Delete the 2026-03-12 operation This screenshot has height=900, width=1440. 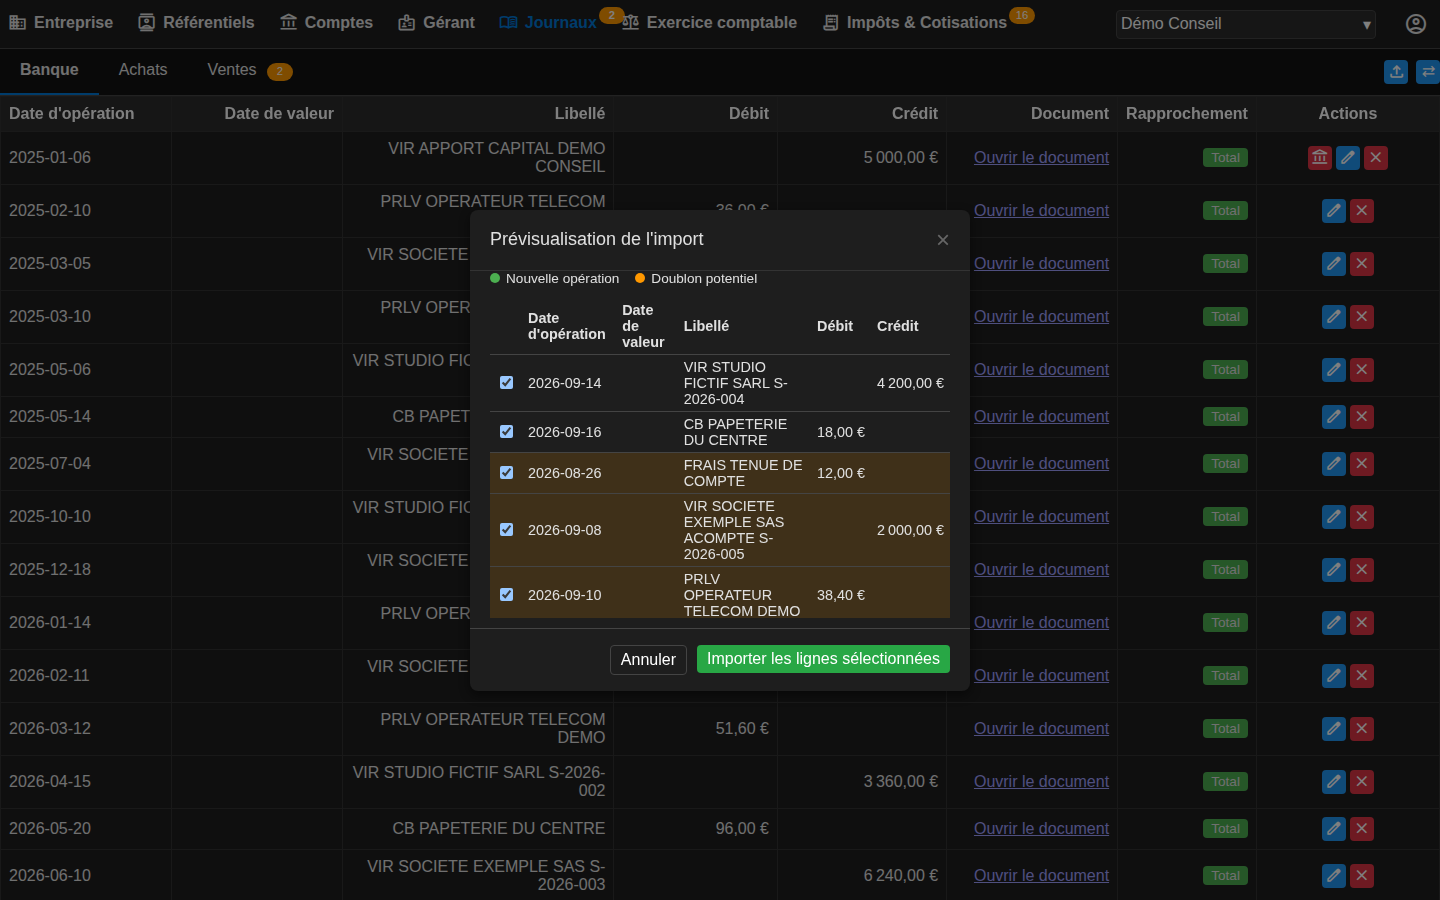1362,729
